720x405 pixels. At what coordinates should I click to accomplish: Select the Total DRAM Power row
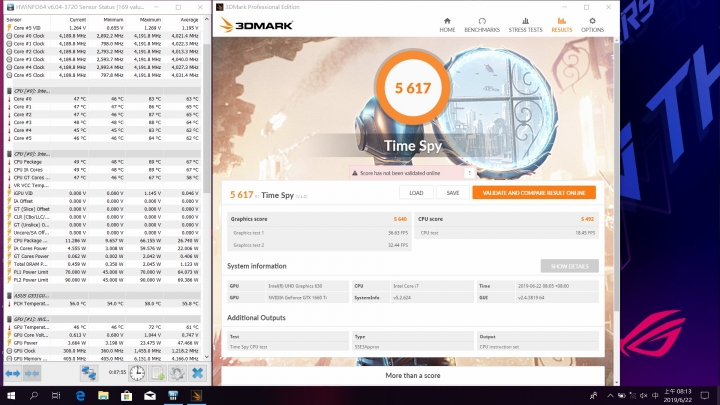pos(103,264)
